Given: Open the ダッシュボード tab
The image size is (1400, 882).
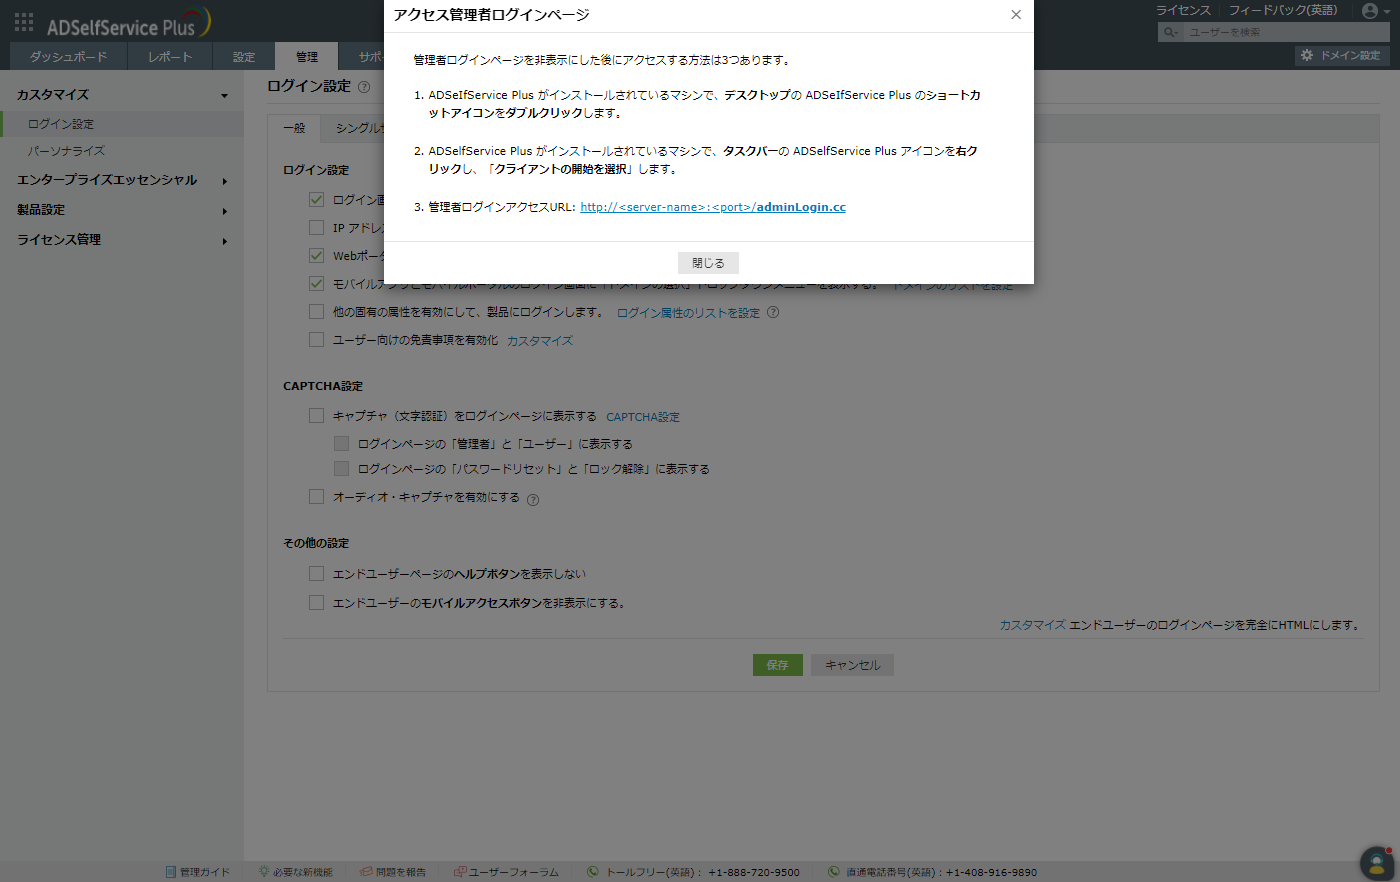Looking at the screenshot, I should pyautogui.click(x=68, y=57).
